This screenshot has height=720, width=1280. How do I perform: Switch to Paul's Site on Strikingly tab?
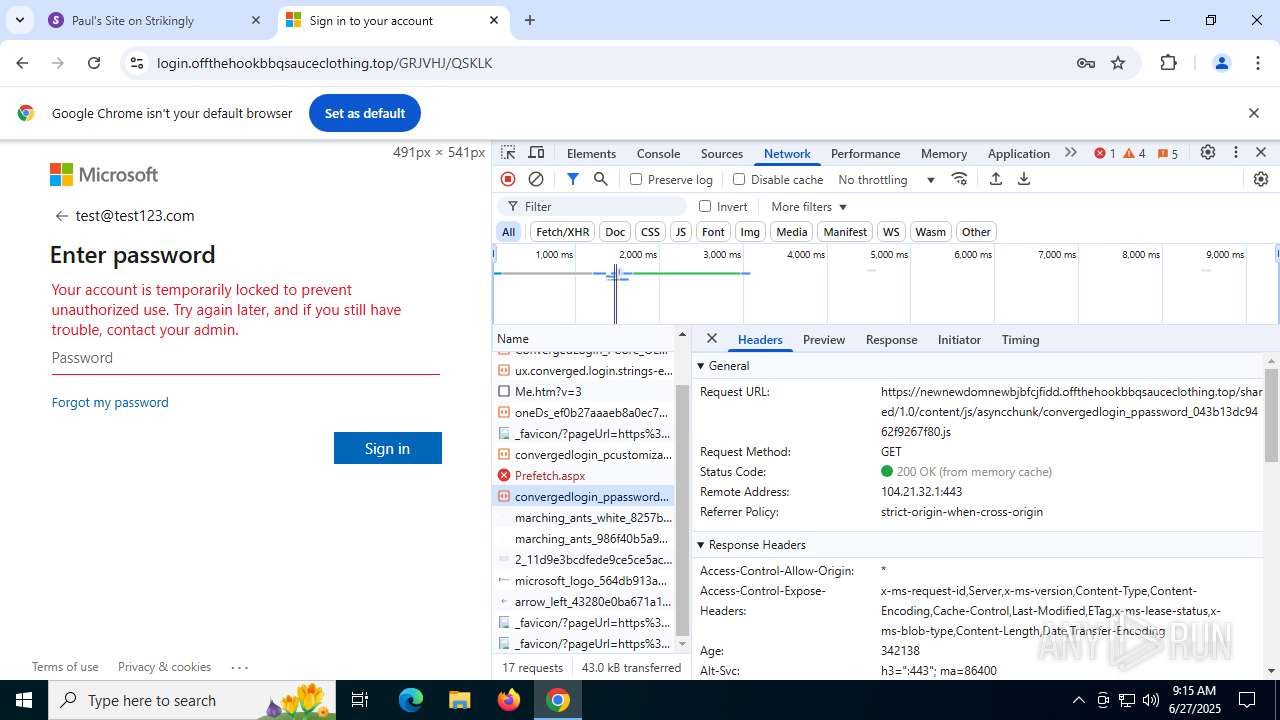point(155,20)
